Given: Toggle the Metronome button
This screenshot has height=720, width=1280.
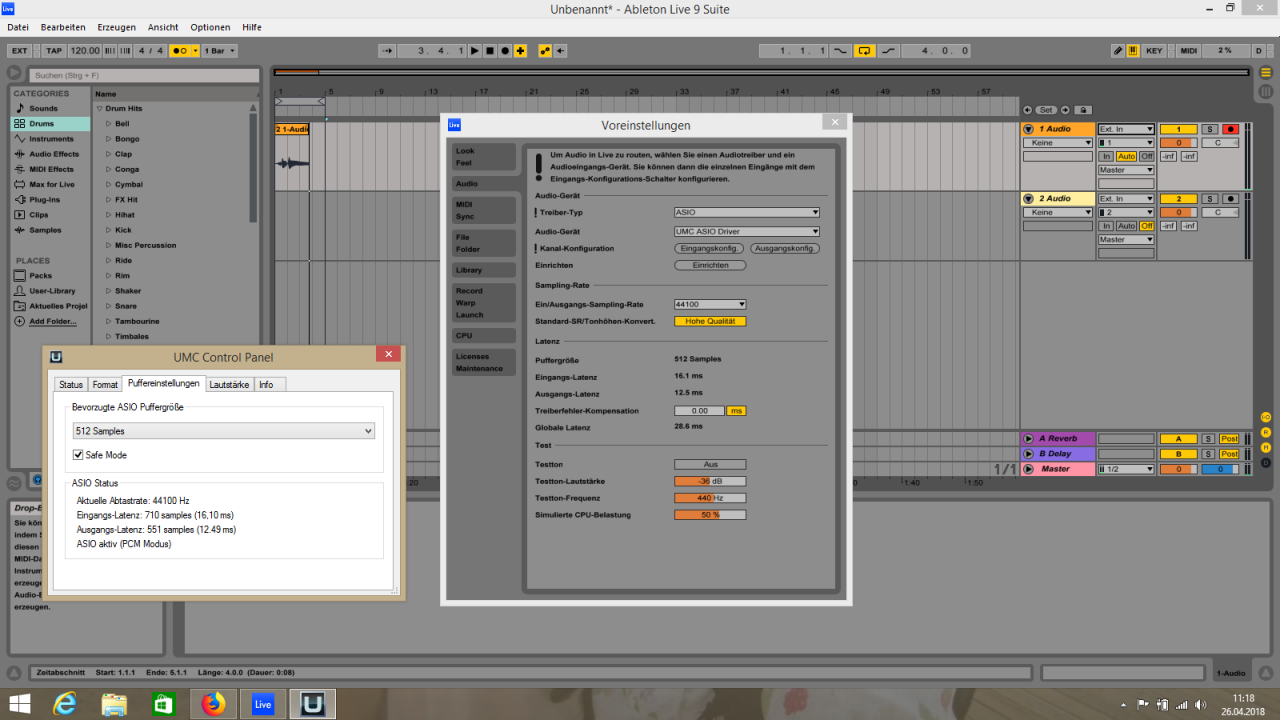Looking at the screenshot, I should 184,50.
